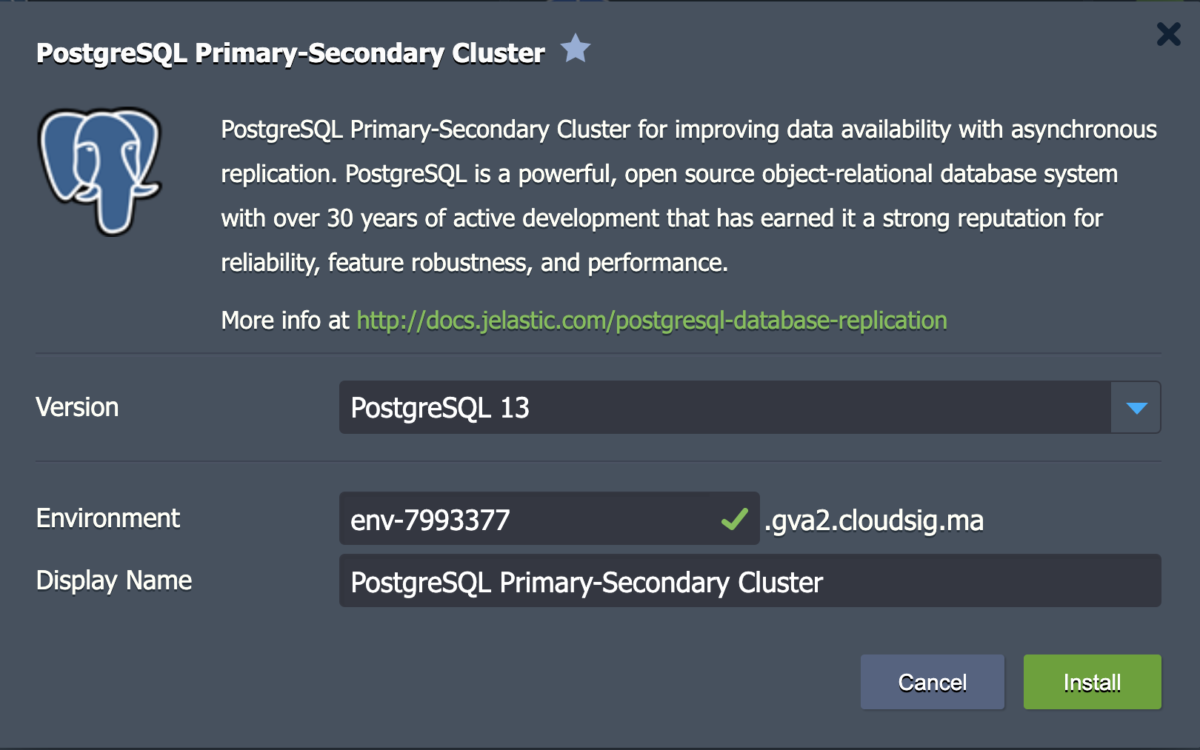
Task: Click the PostgreSQL application icon
Action: 100,170
